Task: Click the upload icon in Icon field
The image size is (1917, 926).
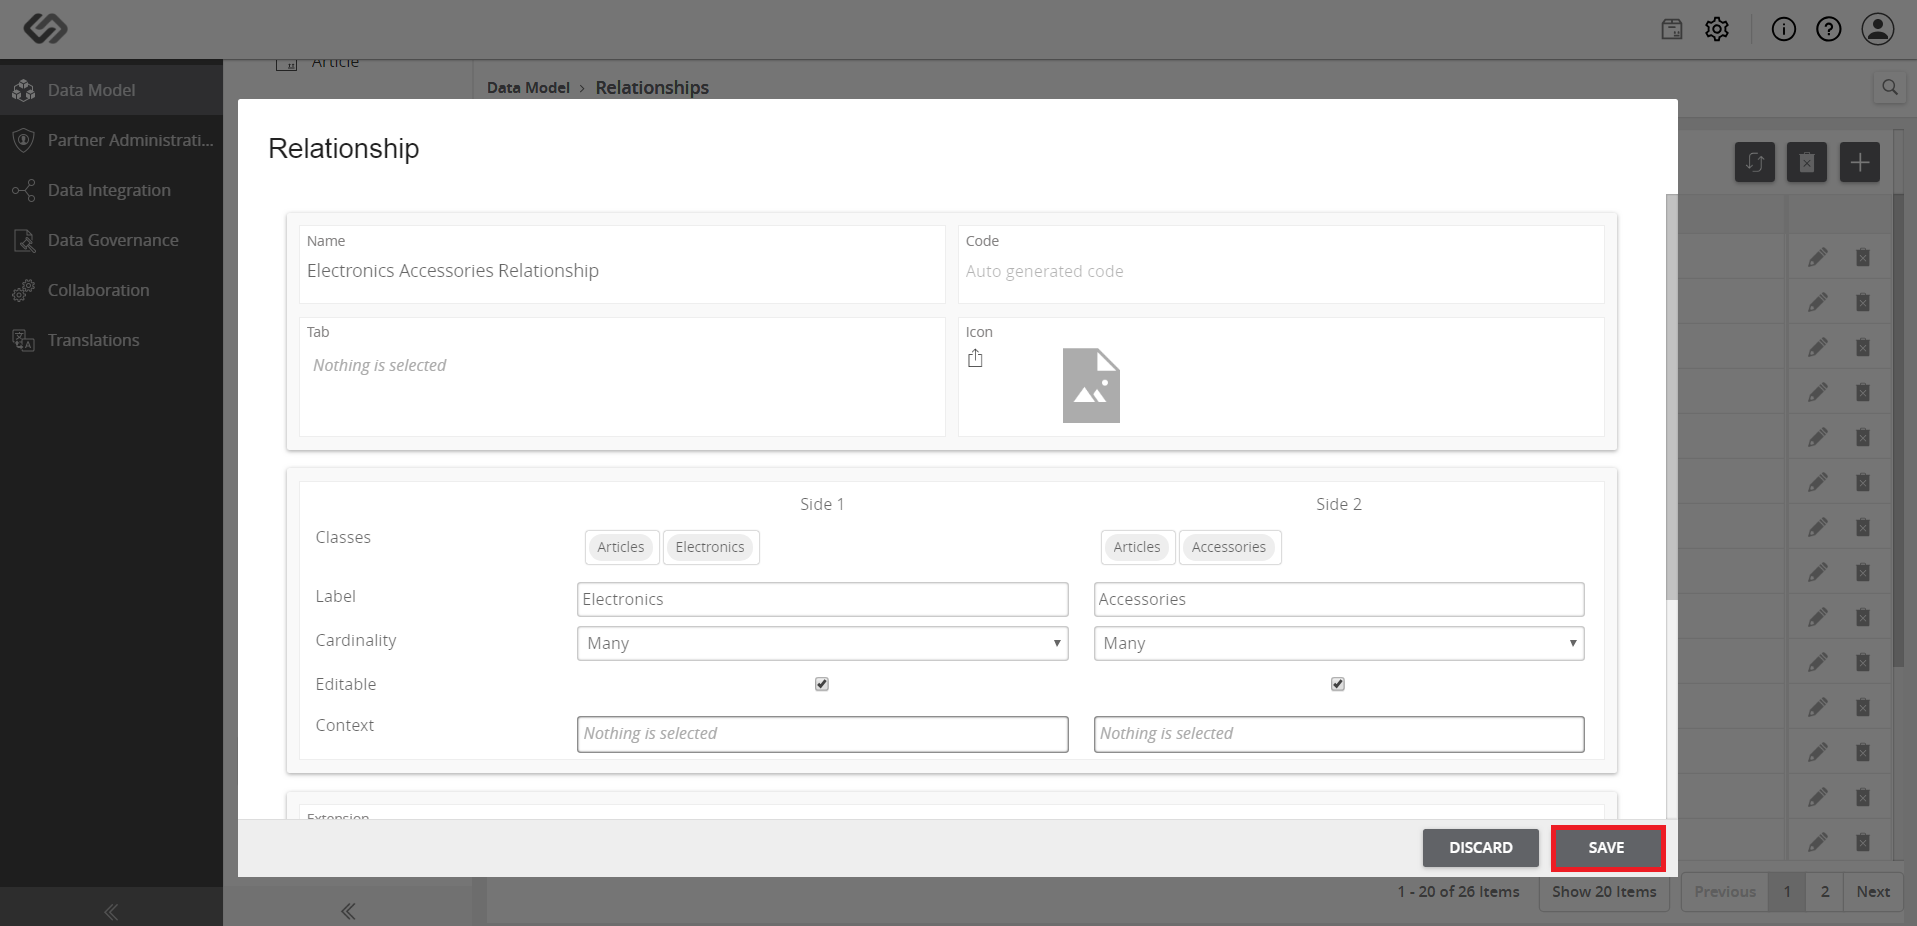Action: click(x=975, y=358)
